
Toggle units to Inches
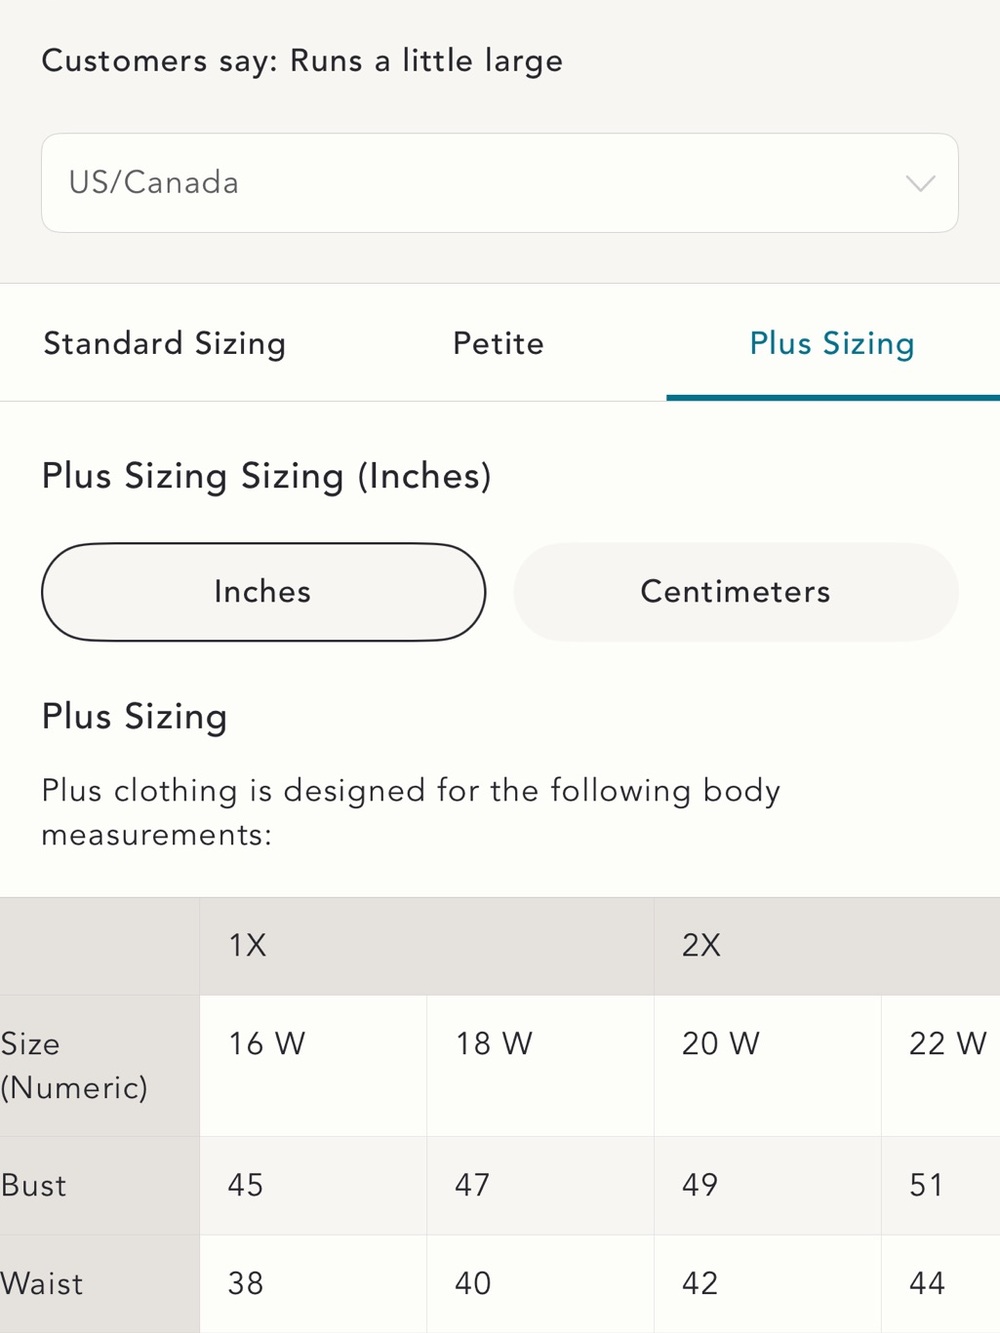[x=263, y=592]
